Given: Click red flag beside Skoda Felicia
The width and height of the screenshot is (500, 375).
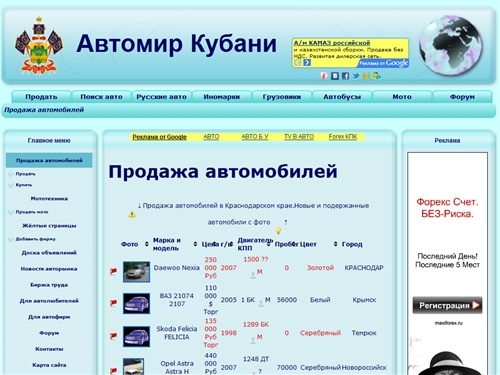Looking at the screenshot, I should pos(113,336).
